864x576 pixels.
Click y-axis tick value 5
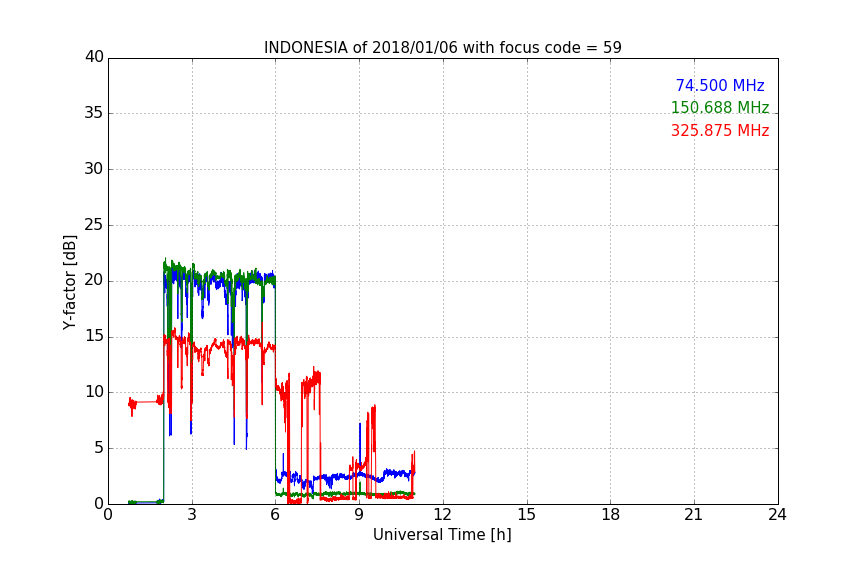tap(99, 448)
